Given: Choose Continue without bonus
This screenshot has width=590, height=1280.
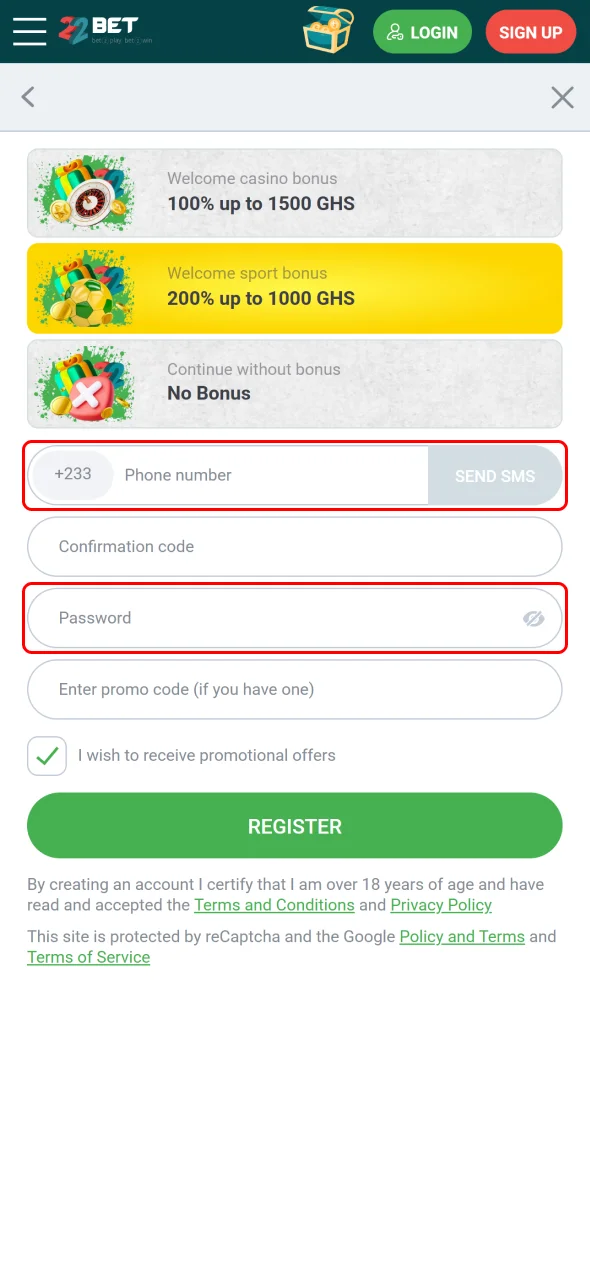Looking at the screenshot, I should (x=295, y=383).
